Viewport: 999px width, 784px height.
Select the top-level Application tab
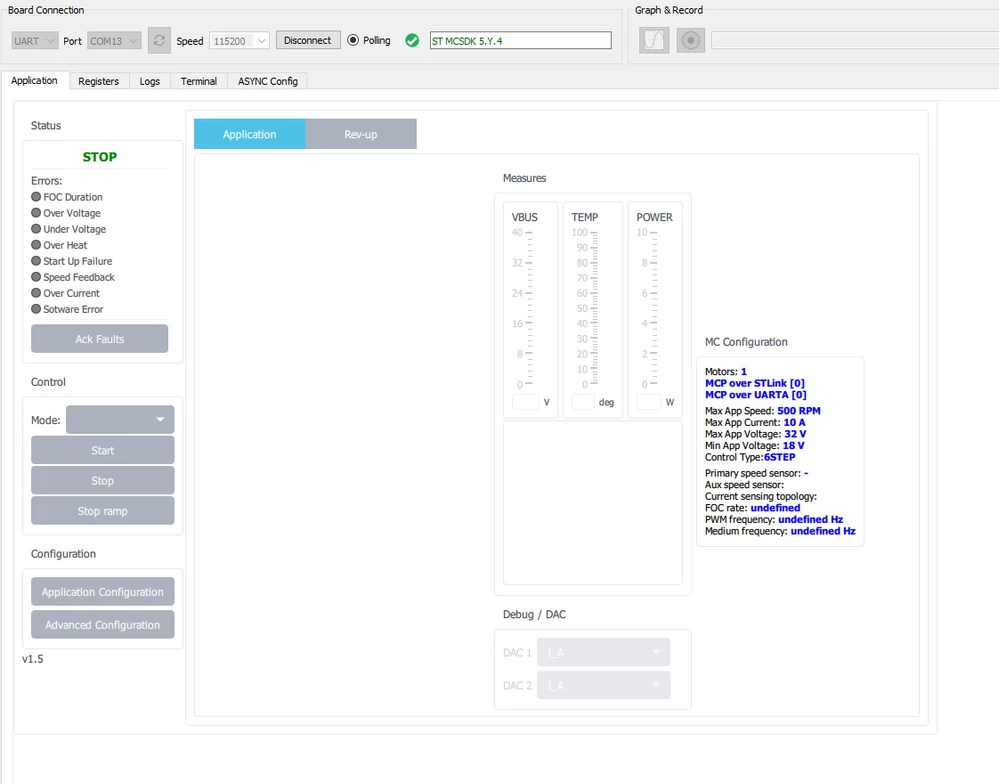tap(34, 80)
